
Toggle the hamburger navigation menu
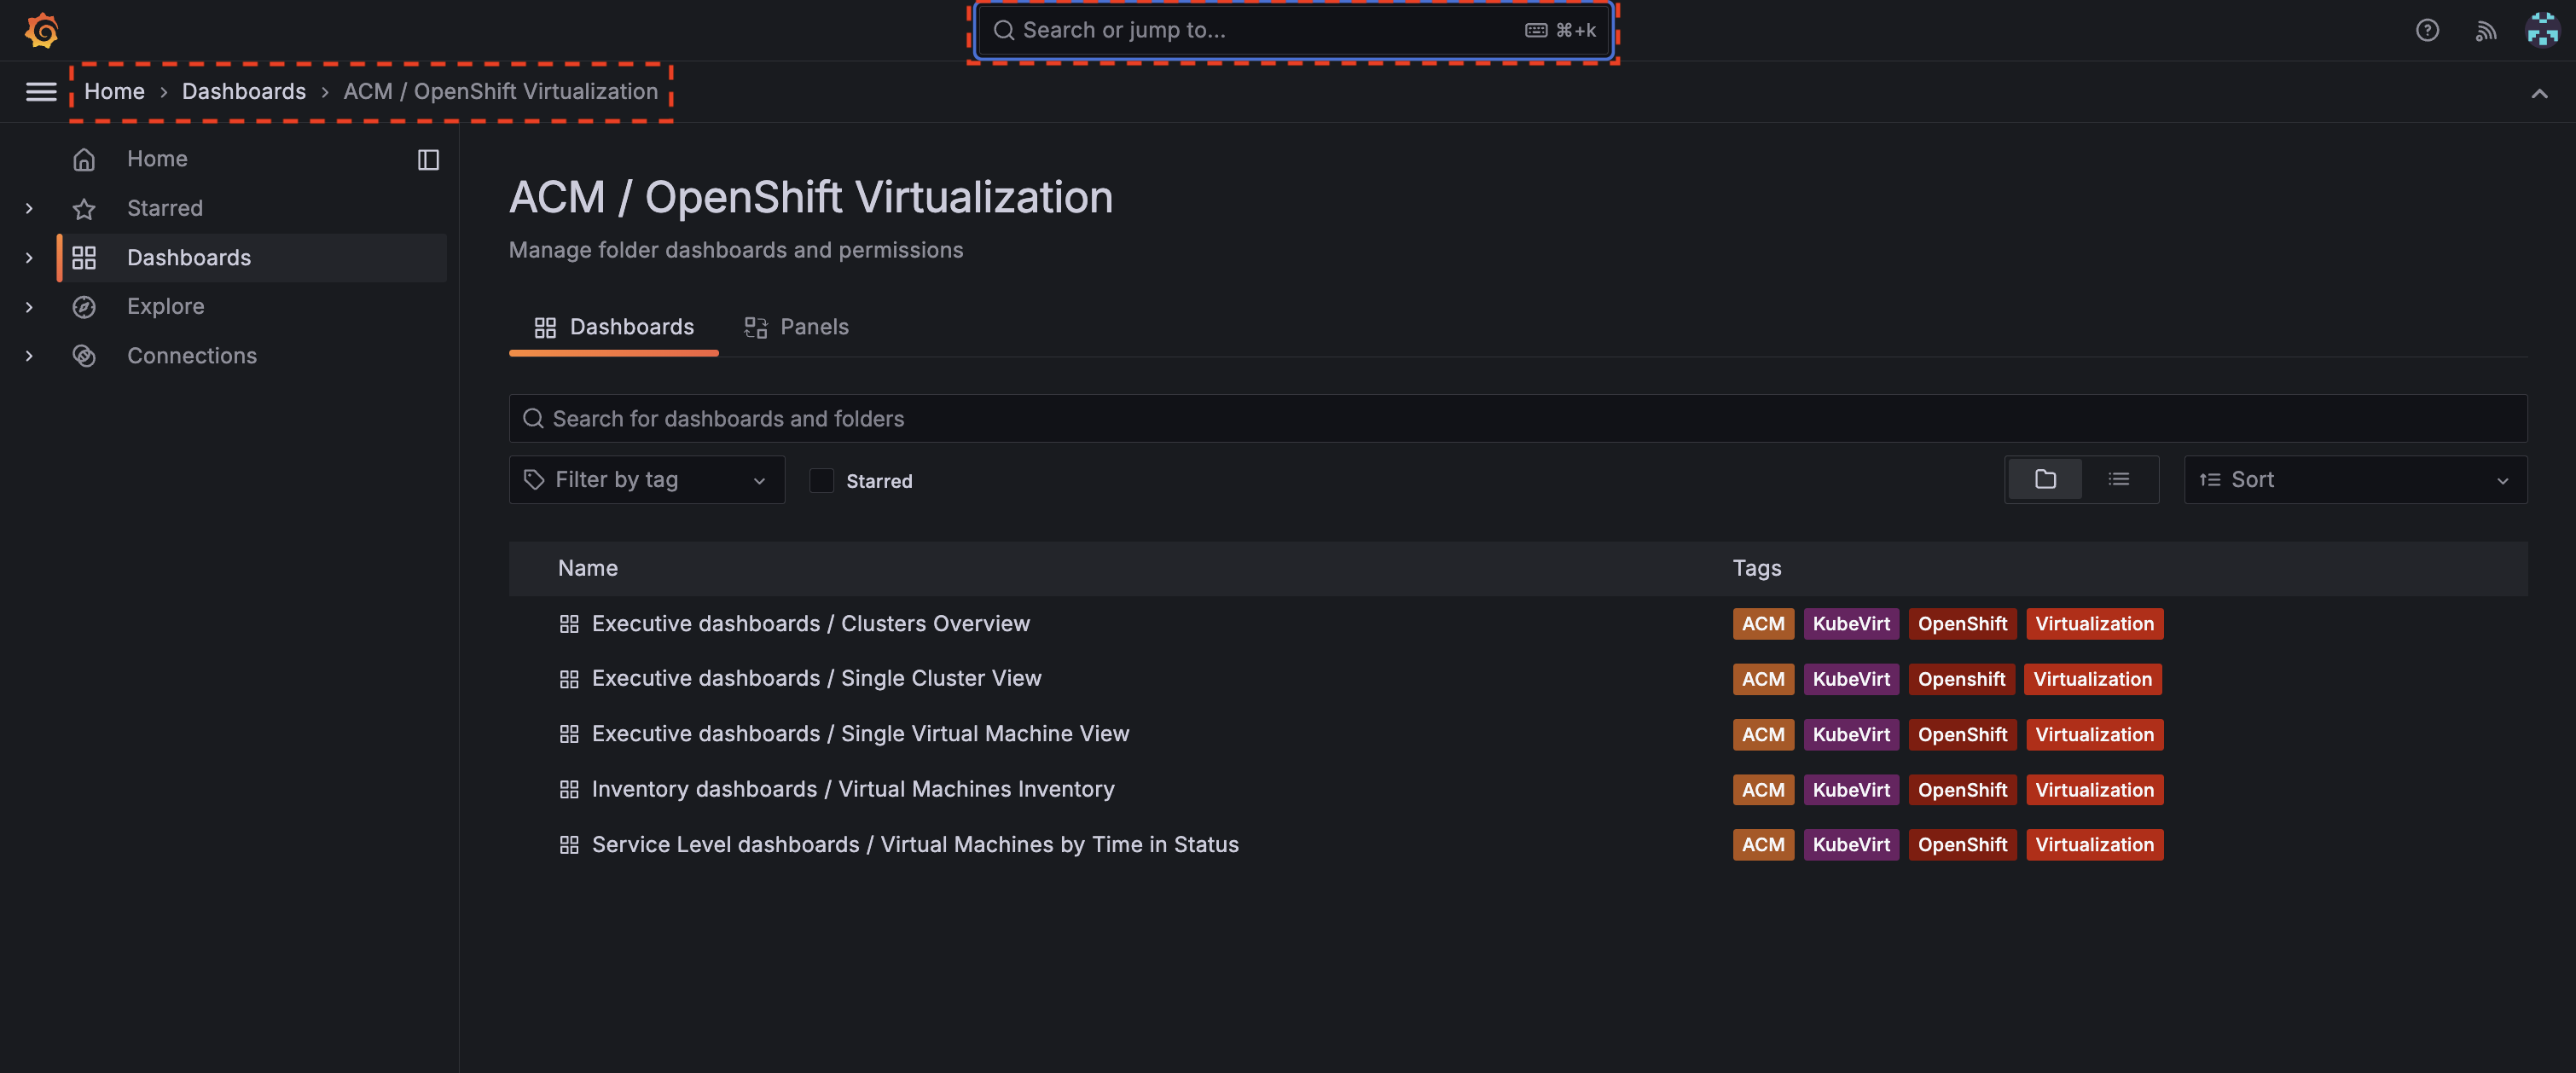point(41,92)
